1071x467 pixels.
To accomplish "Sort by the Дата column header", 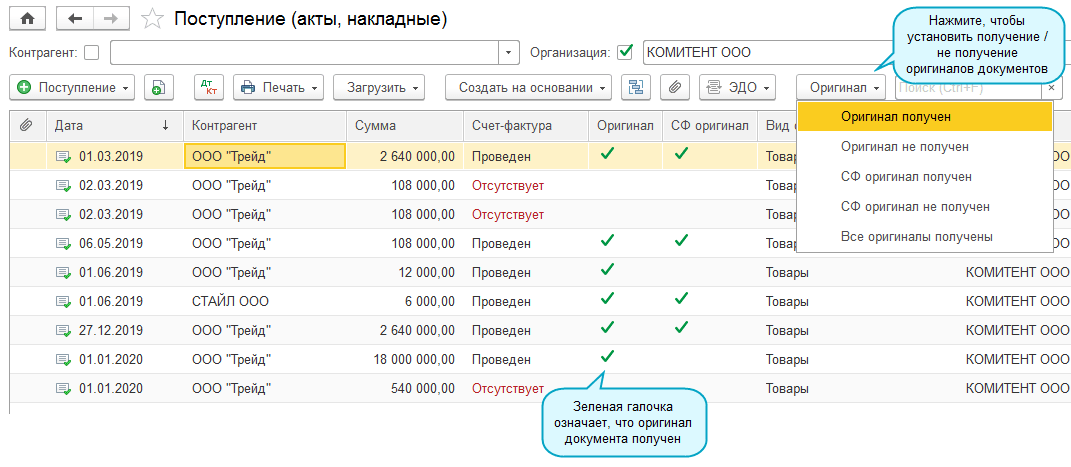I will (110, 126).
